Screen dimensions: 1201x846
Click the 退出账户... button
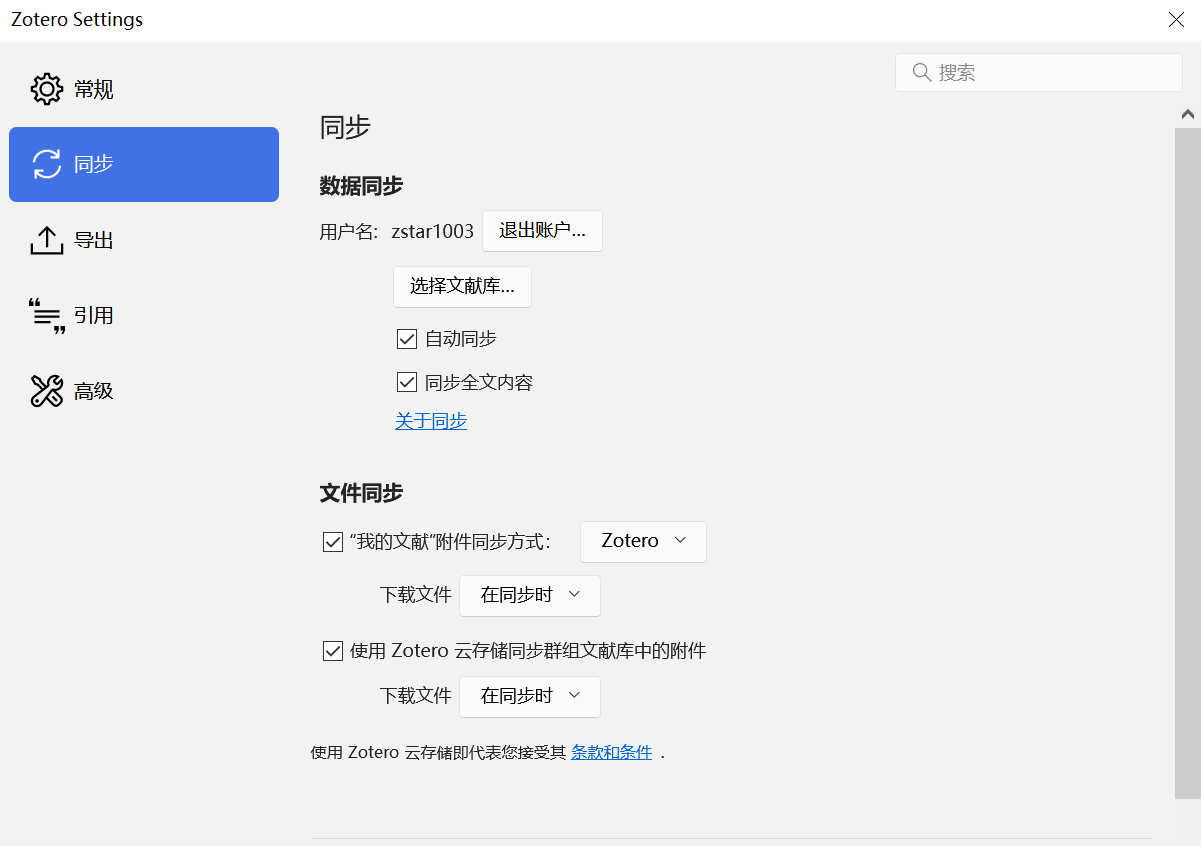(x=542, y=231)
